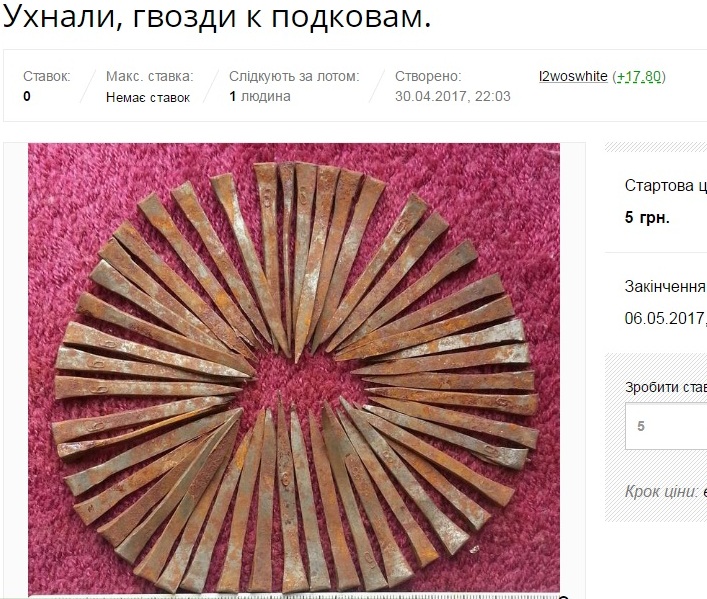Screen dimensions: 707x599
Task: Click the "Зробити ставку" bid label
Action: 666,387
